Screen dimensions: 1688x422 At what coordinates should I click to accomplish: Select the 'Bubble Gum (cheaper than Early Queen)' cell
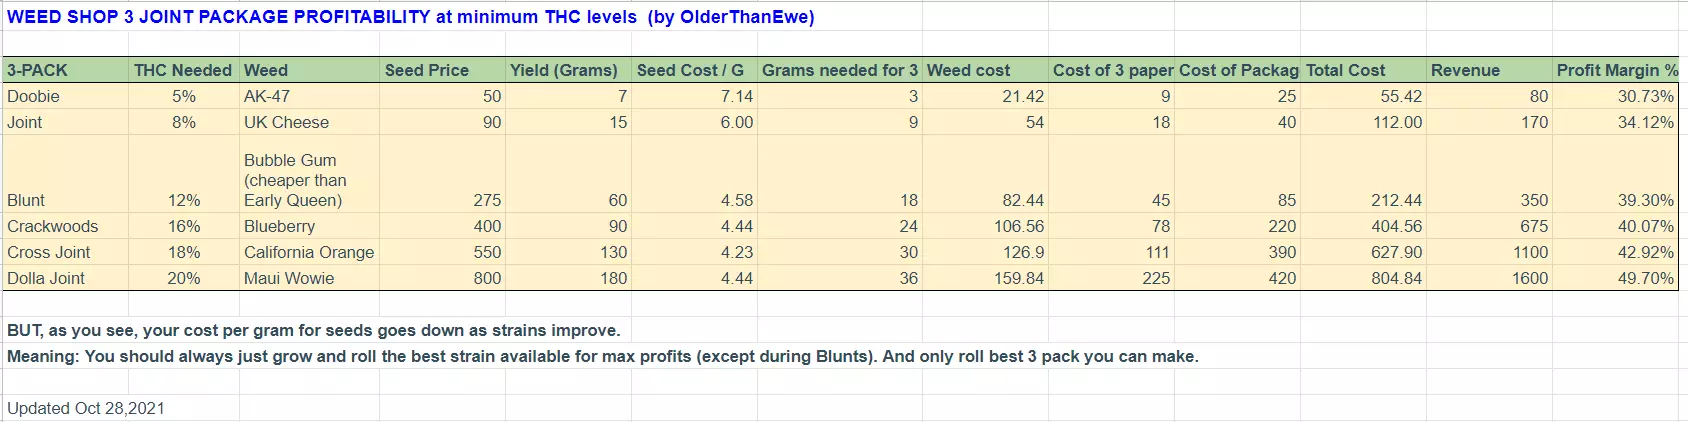point(308,180)
